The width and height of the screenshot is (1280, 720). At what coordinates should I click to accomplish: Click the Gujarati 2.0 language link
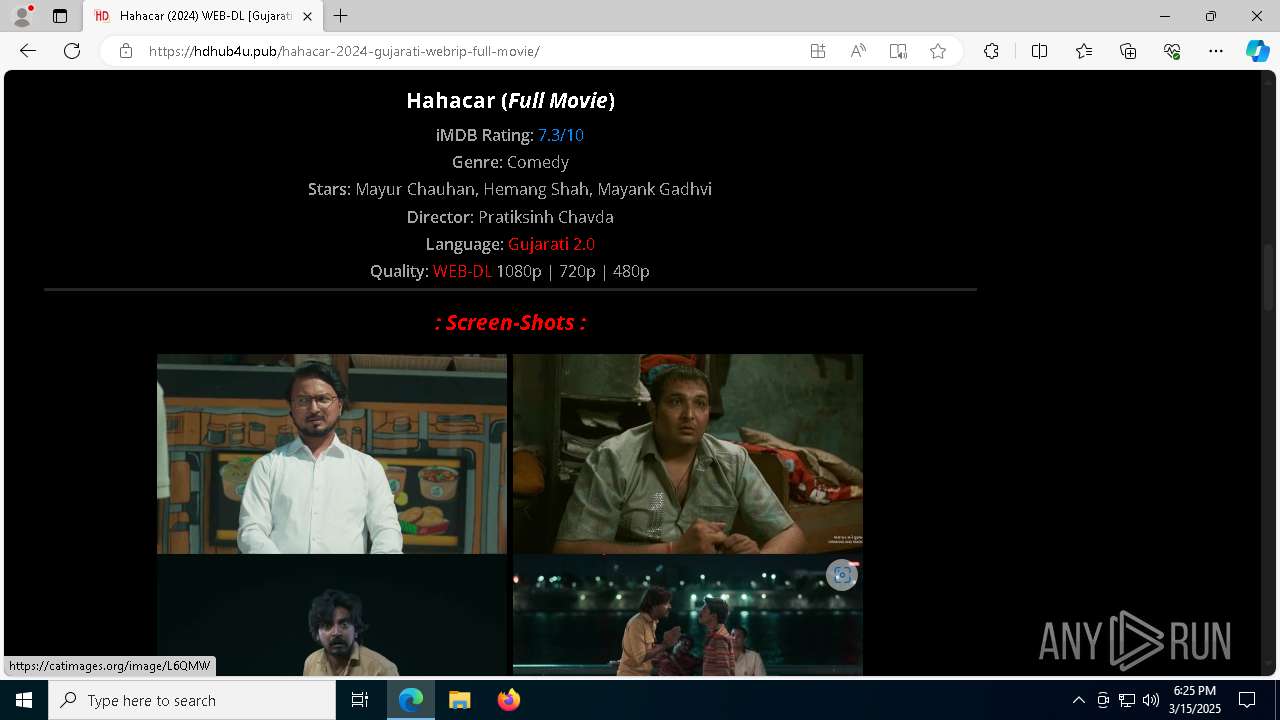[551, 244]
